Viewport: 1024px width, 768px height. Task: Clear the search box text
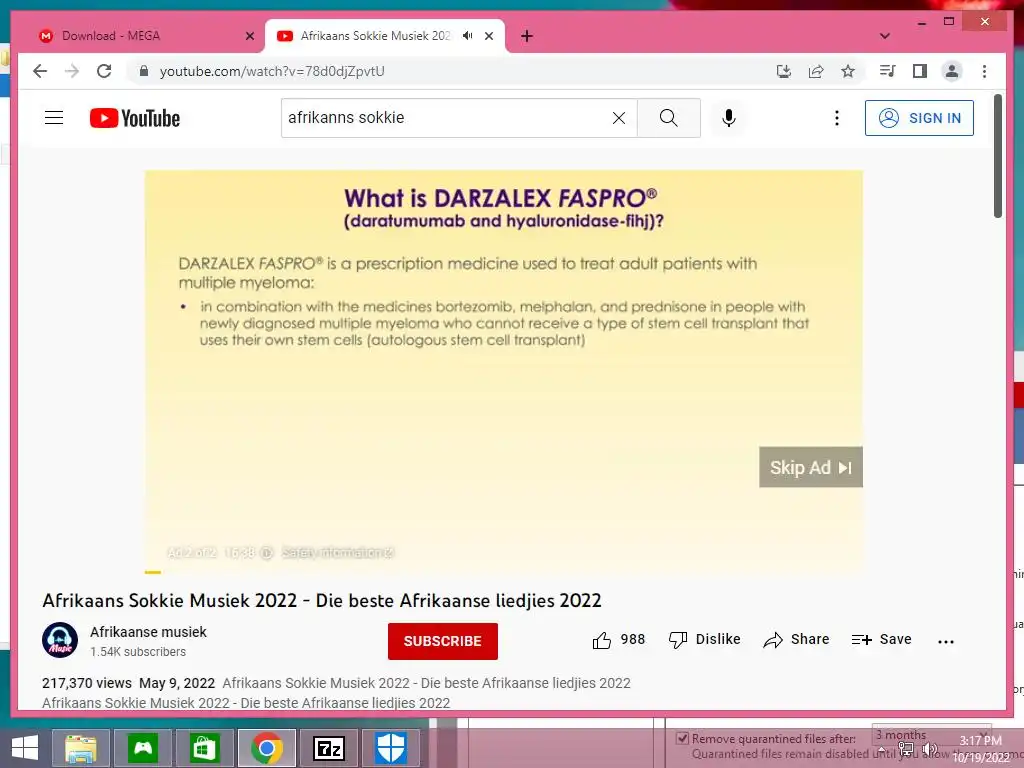(x=618, y=118)
